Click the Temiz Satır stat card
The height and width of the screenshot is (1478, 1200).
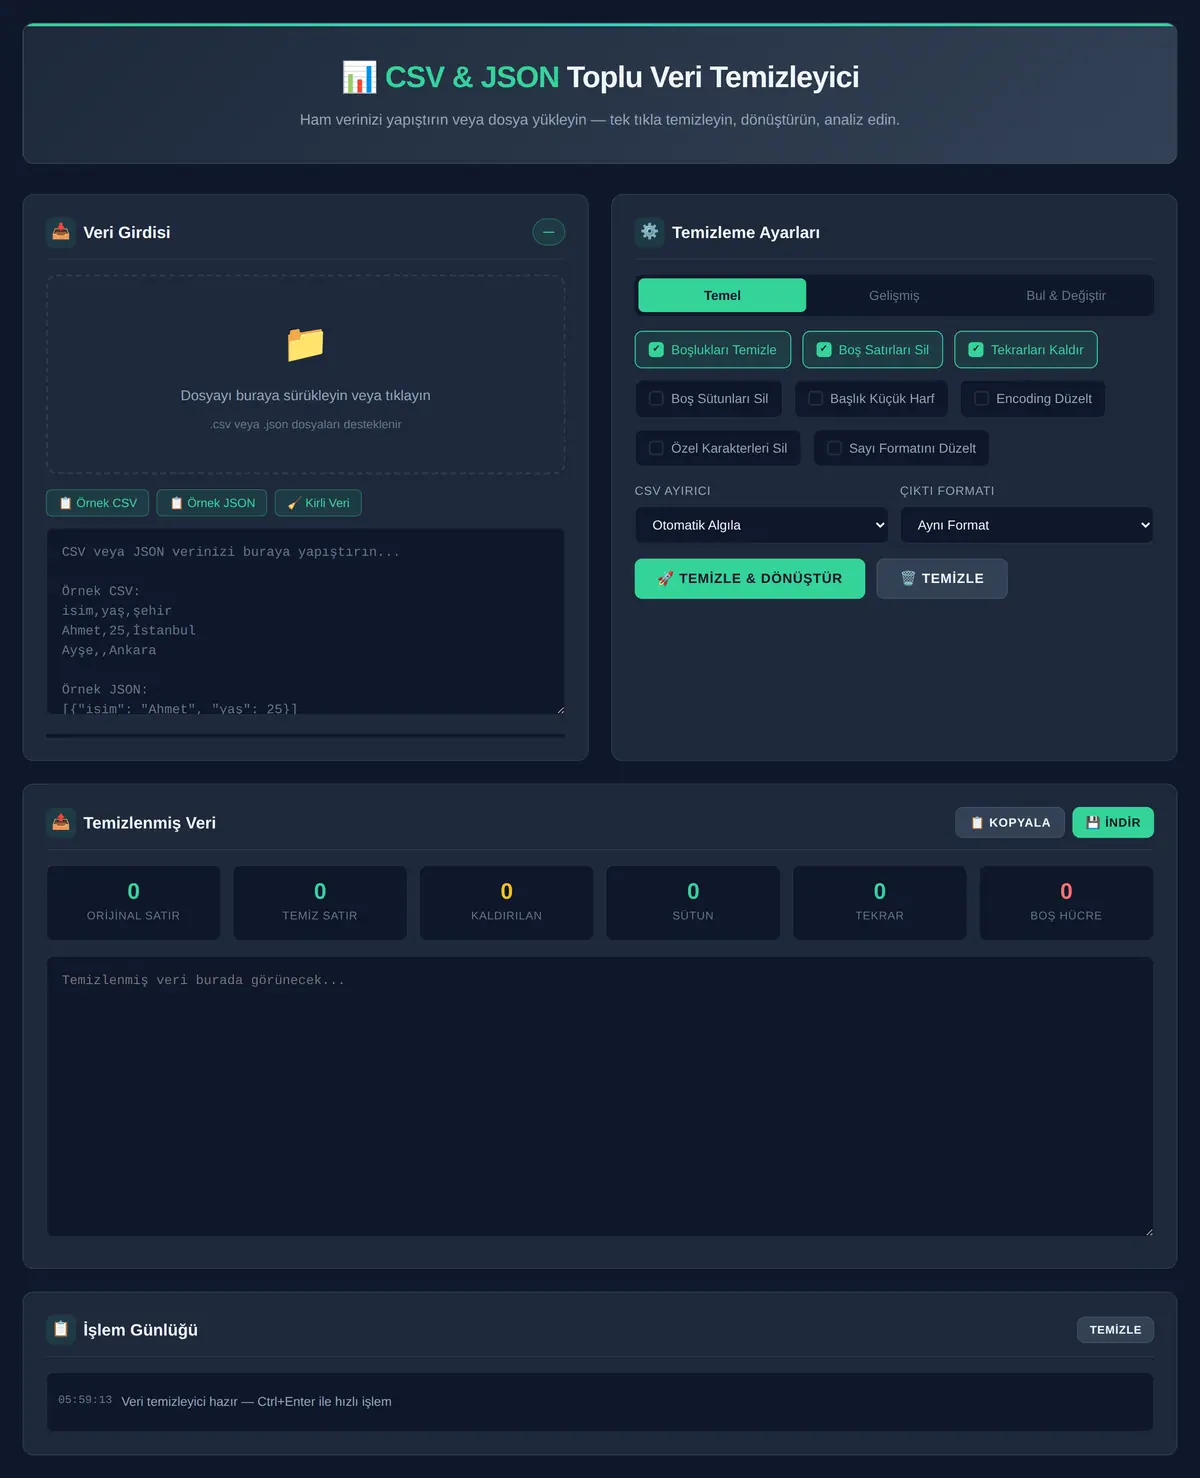pyautogui.click(x=320, y=903)
